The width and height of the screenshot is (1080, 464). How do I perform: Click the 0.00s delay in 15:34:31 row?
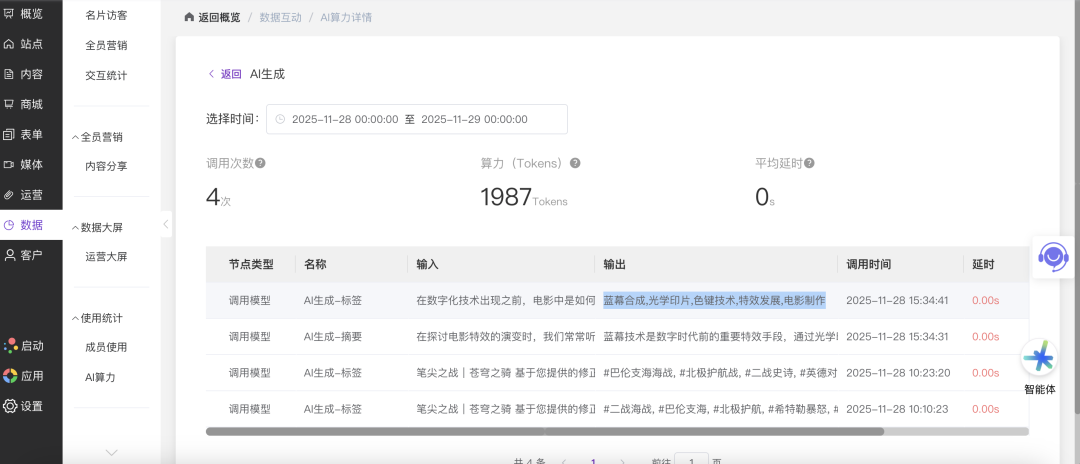coord(986,337)
